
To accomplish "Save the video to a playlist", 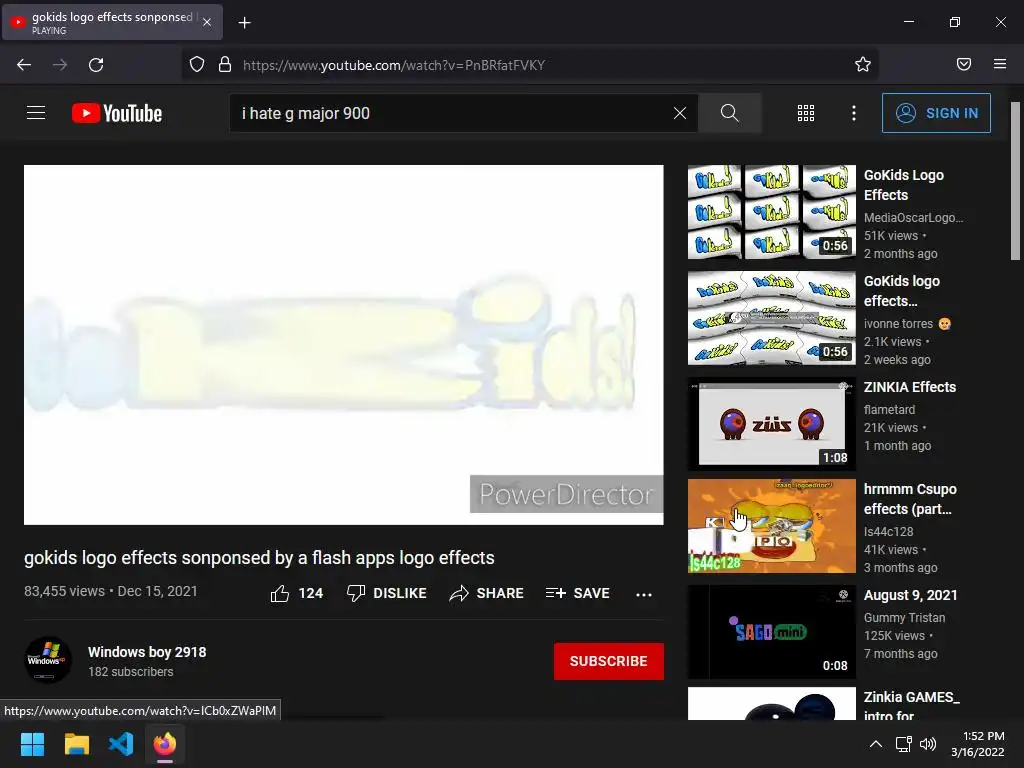I will (578, 593).
